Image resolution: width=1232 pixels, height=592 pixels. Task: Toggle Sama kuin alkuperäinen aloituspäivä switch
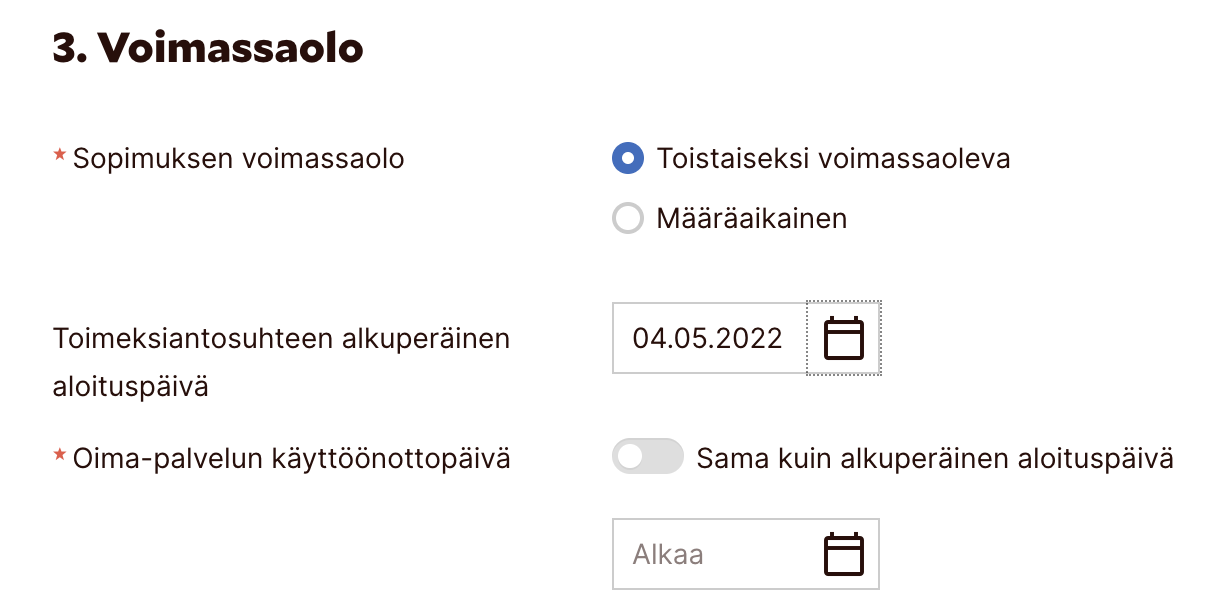(647, 458)
